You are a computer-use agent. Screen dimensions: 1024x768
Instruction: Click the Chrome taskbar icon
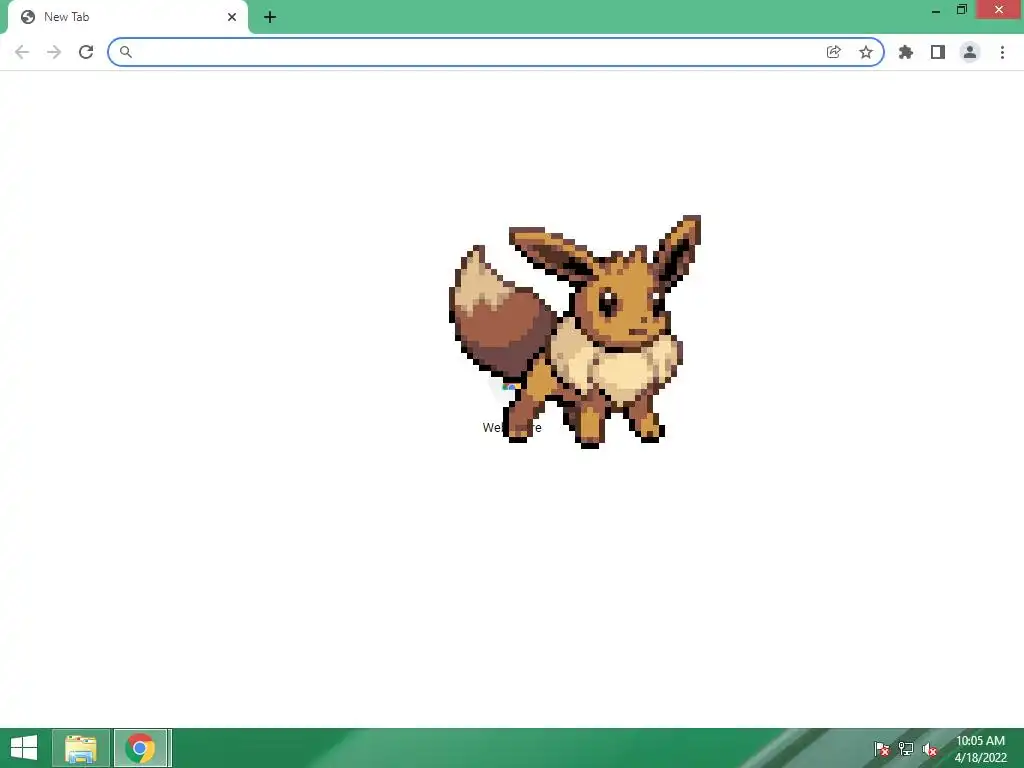coord(140,748)
